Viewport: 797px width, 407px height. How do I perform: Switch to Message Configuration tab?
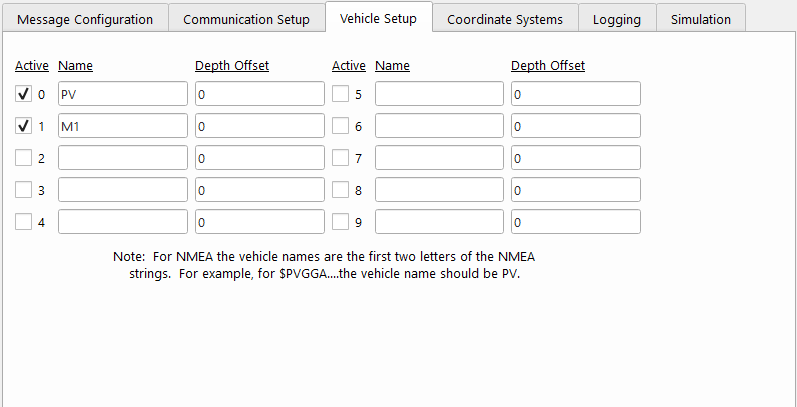(85, 19)
